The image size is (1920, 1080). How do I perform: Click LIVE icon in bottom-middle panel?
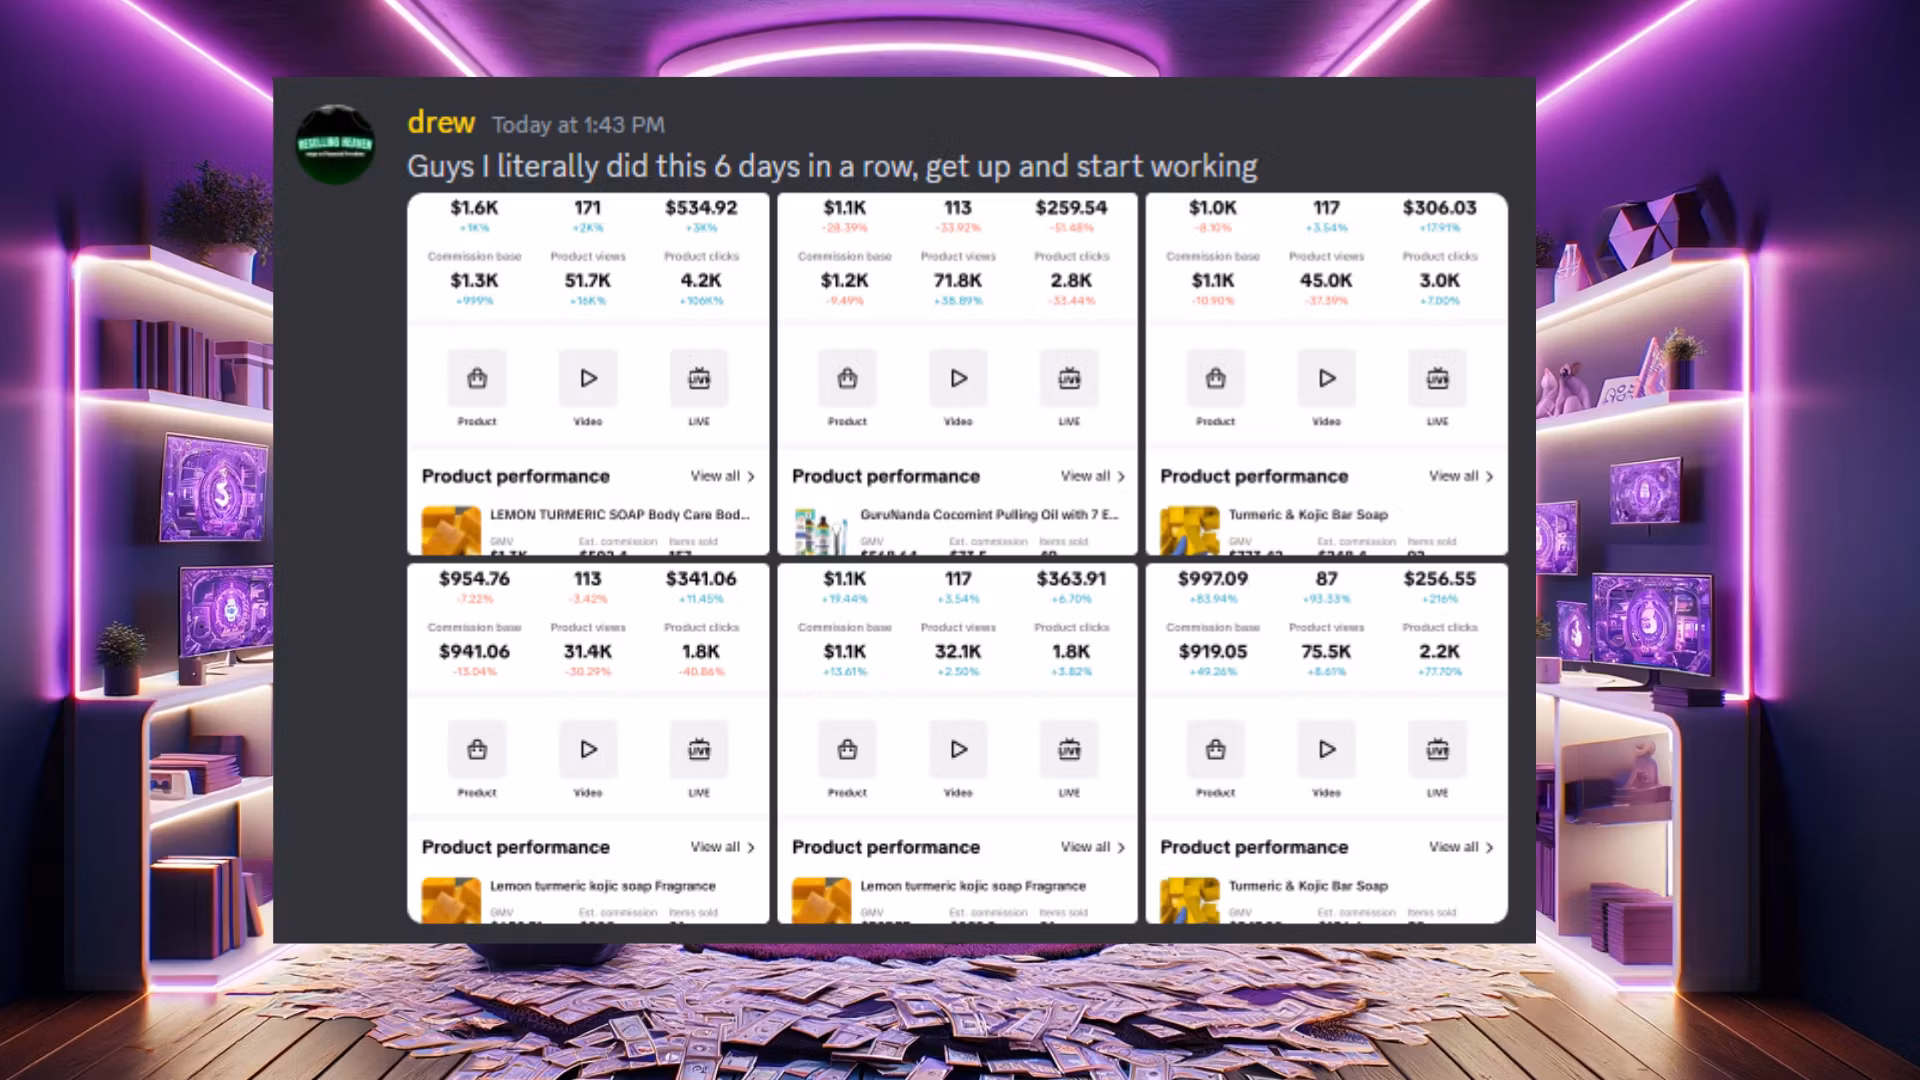pyautogui.click(x=1069, y=750)
